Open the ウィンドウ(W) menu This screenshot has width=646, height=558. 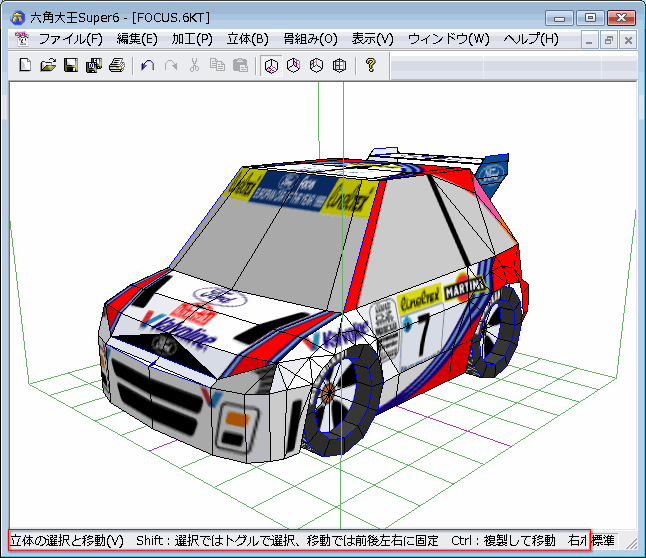click(x=449, y=39)
